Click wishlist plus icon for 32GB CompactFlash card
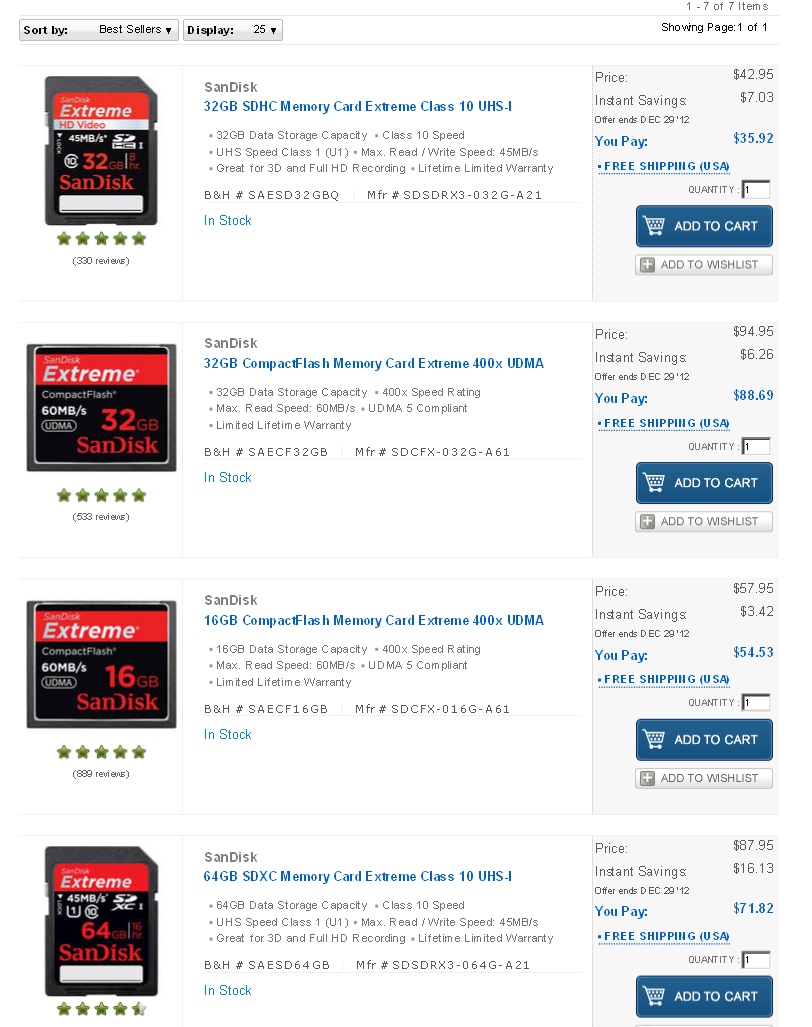 click(x=647, y=521)
